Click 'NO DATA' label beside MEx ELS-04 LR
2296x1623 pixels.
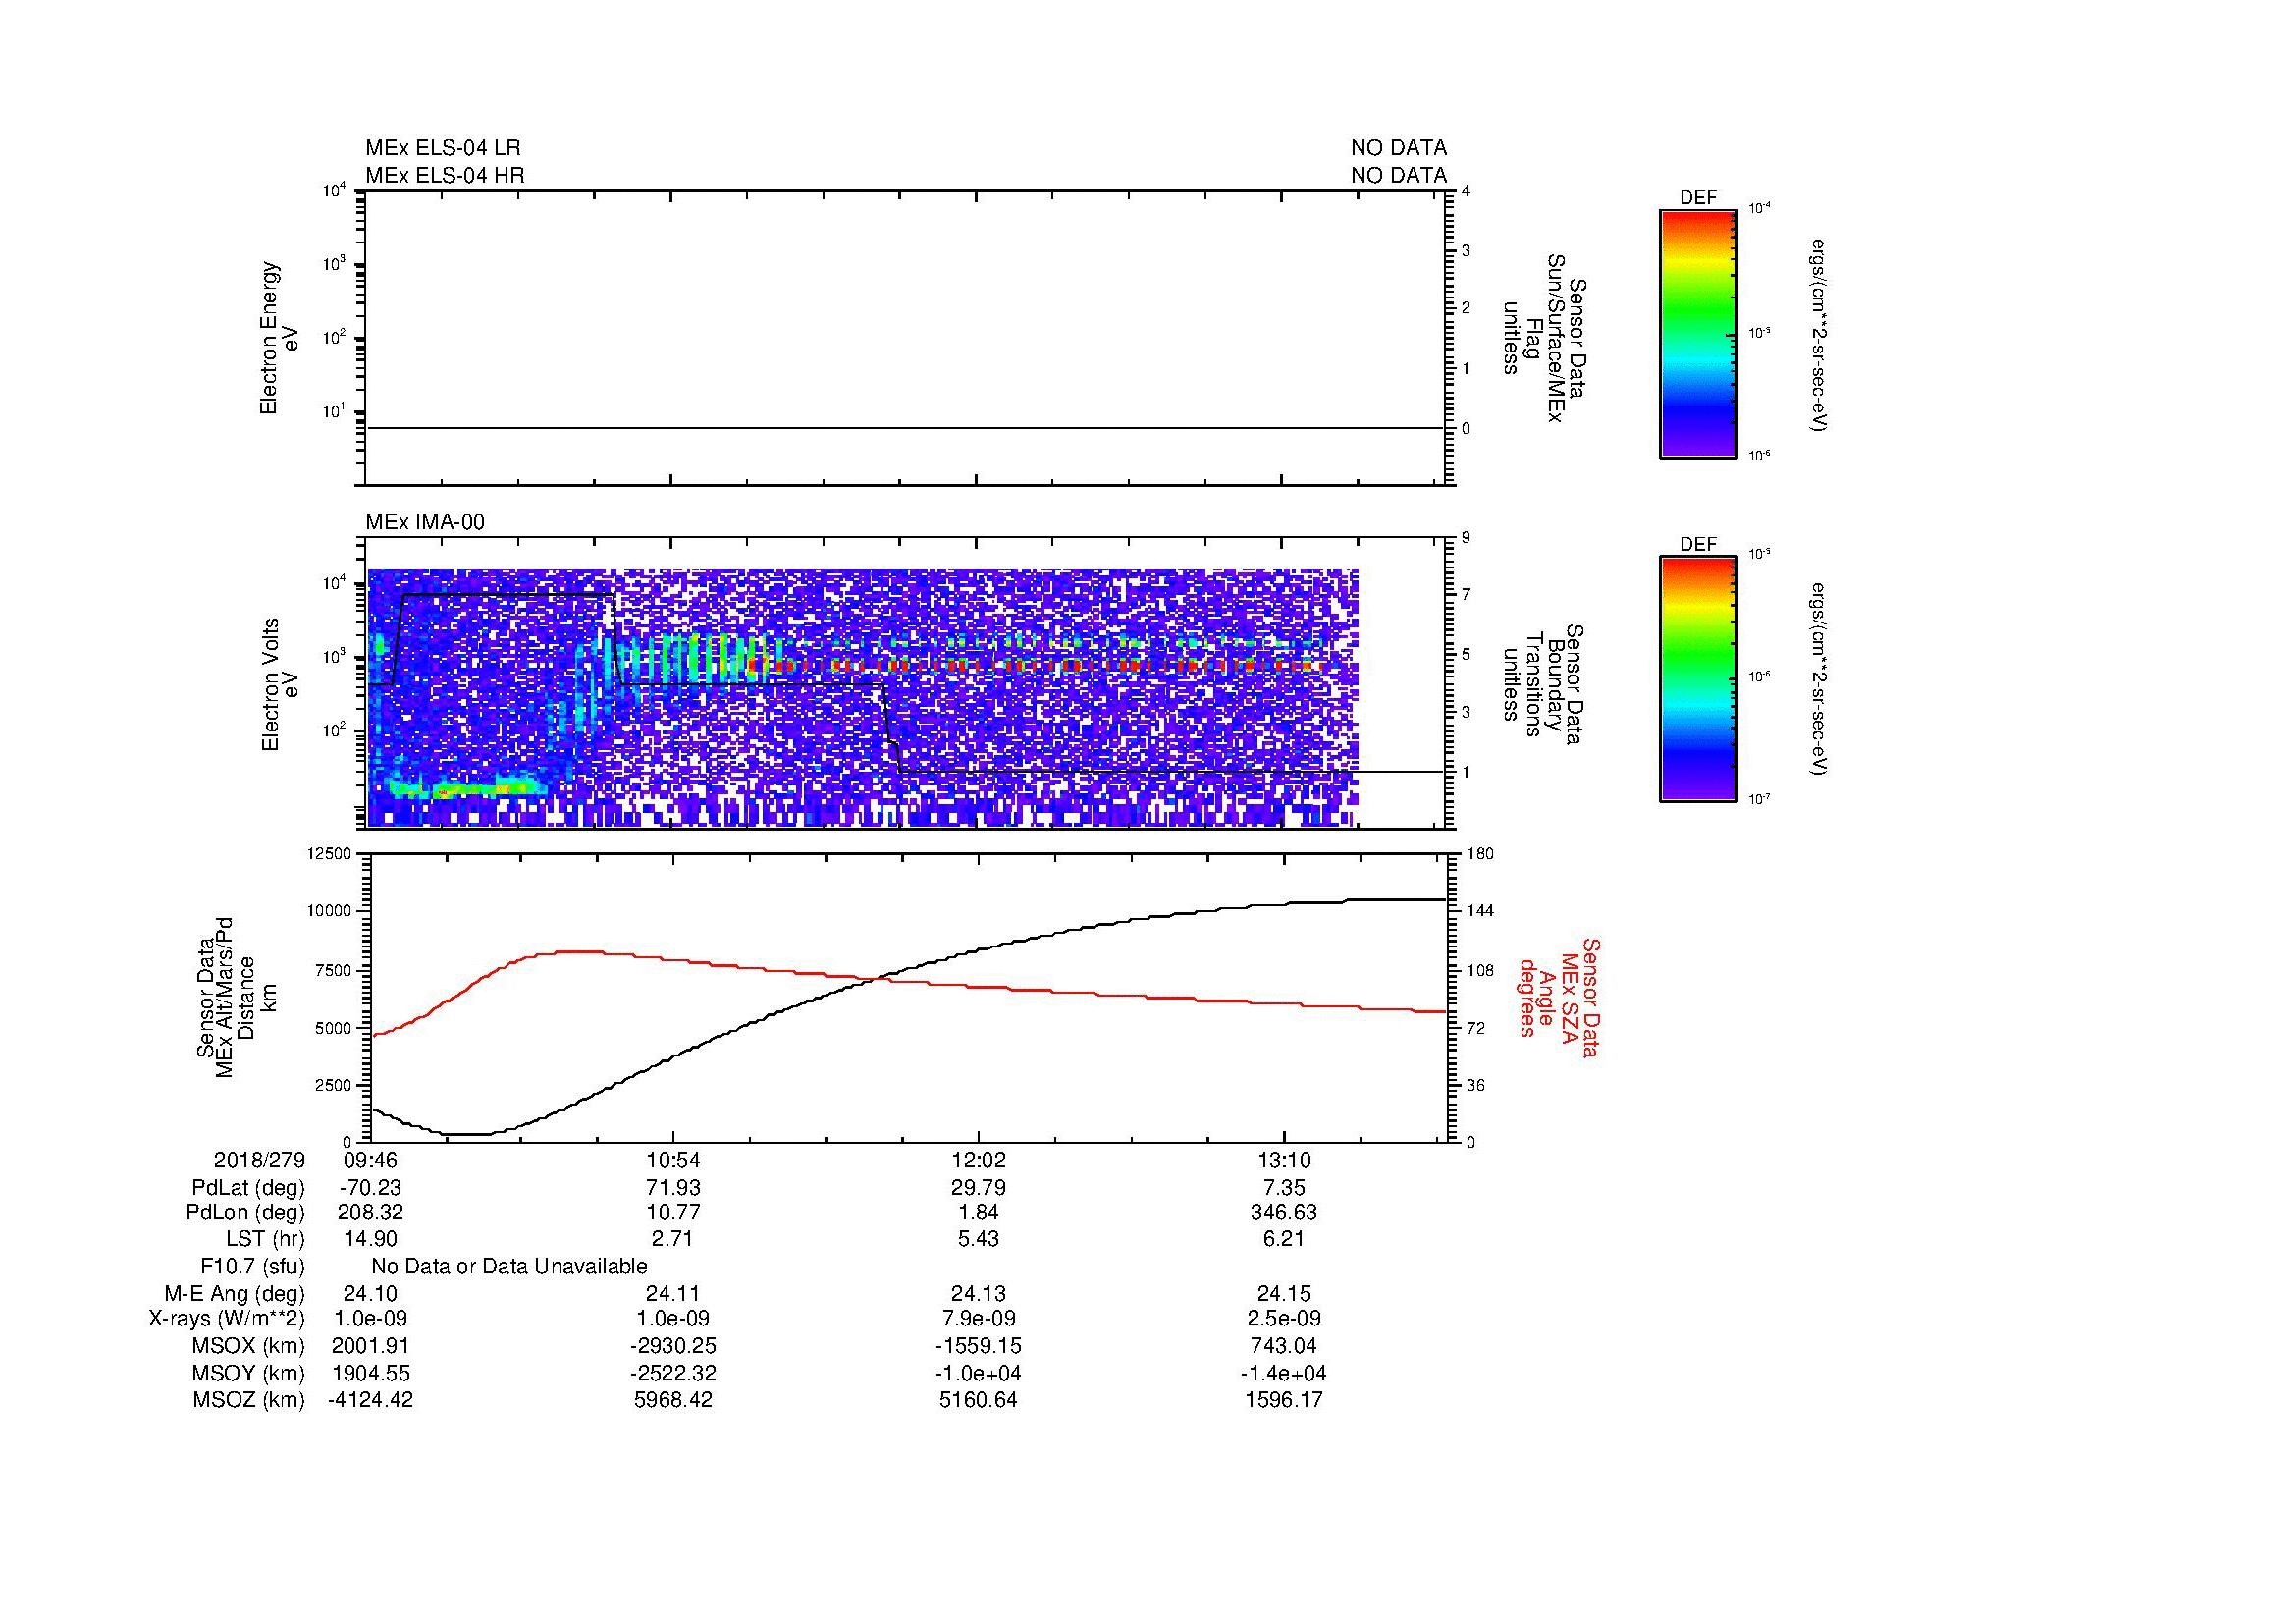(1398, 148)
